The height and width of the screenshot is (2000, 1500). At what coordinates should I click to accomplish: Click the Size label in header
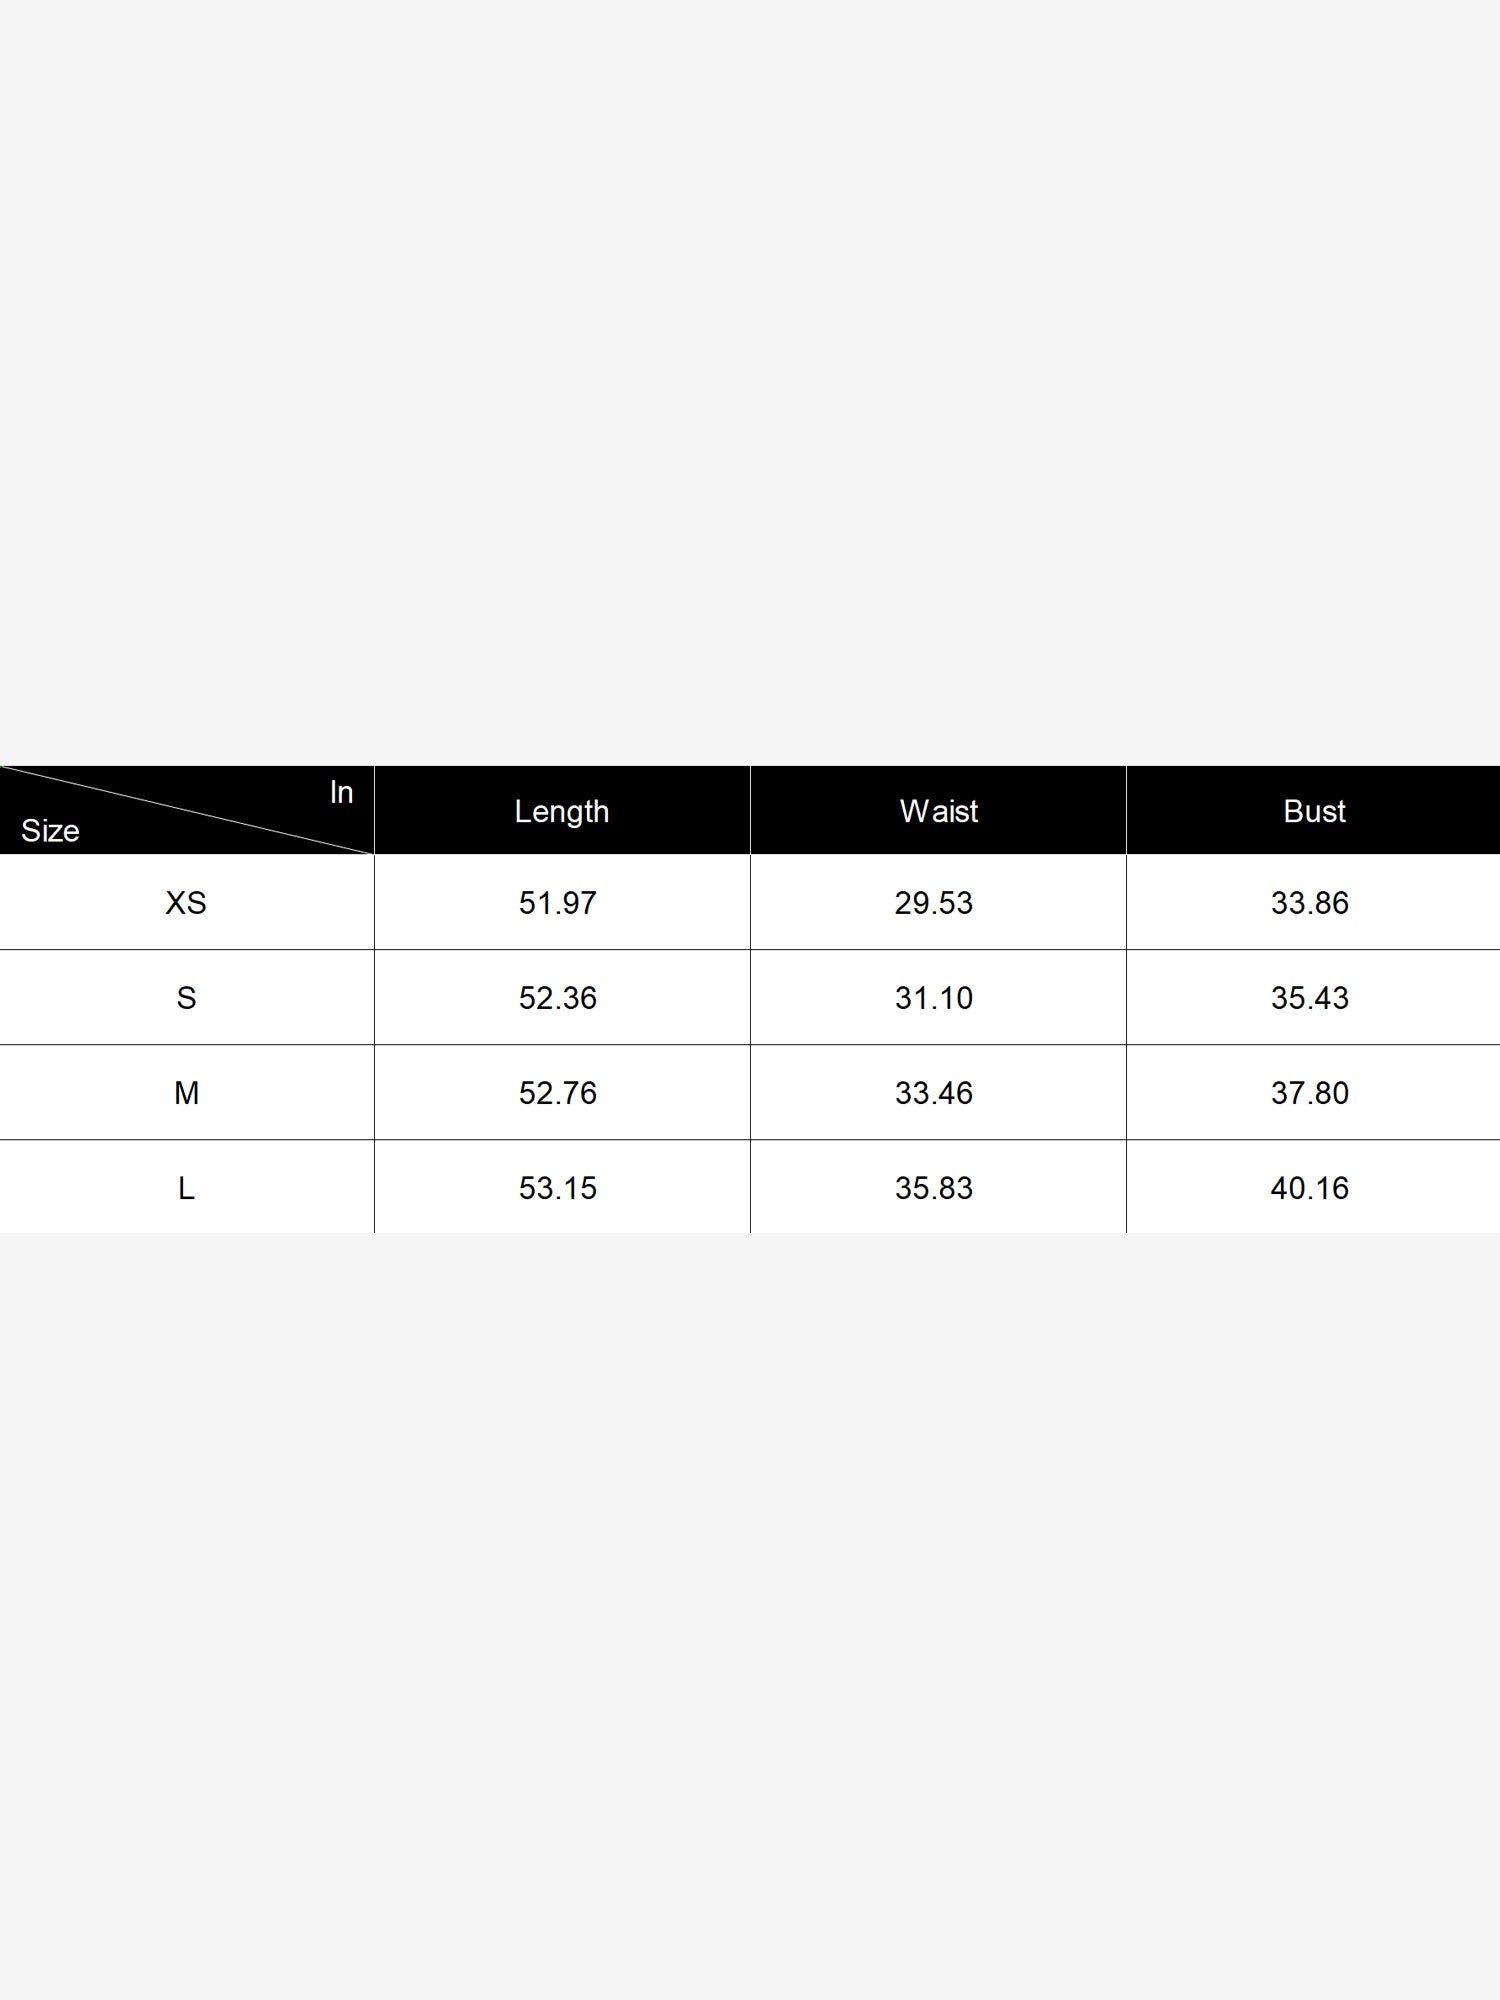click(x=50, y=831)
